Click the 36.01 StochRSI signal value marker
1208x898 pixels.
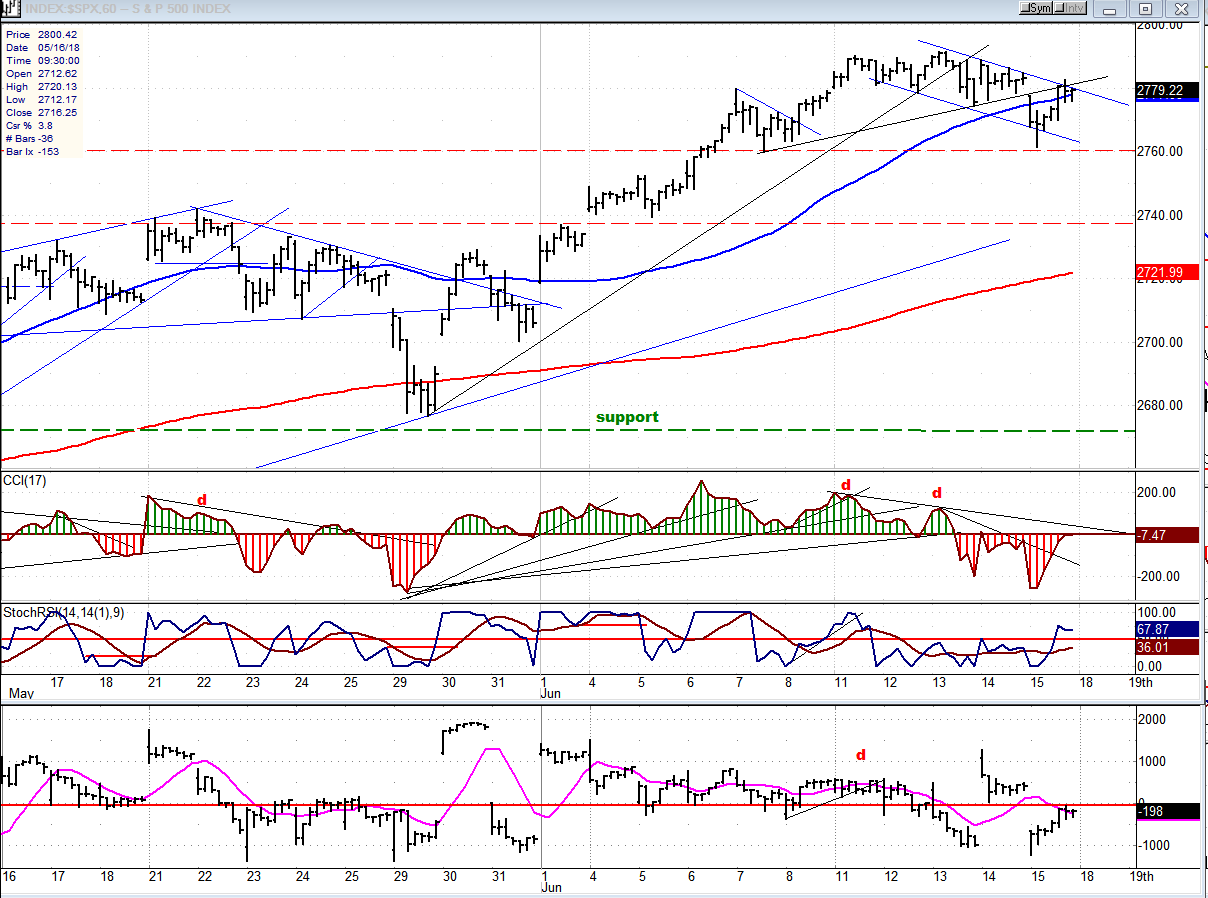[1160, 647]
